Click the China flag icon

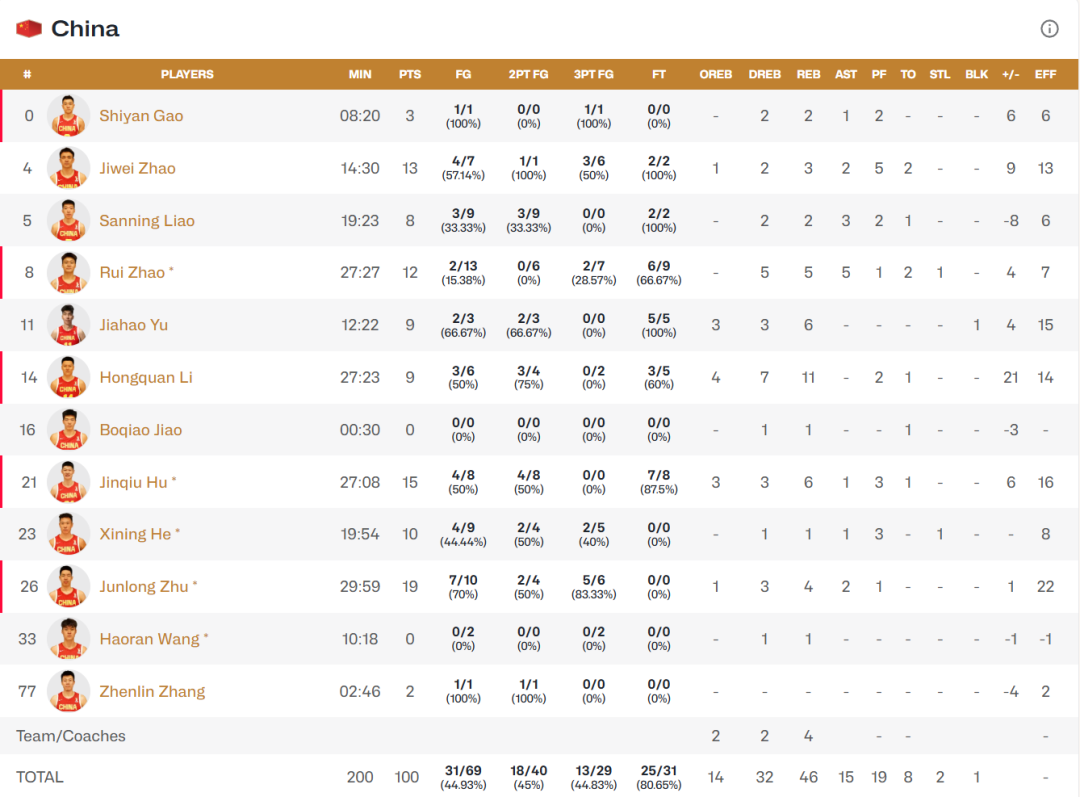(29, 28)
